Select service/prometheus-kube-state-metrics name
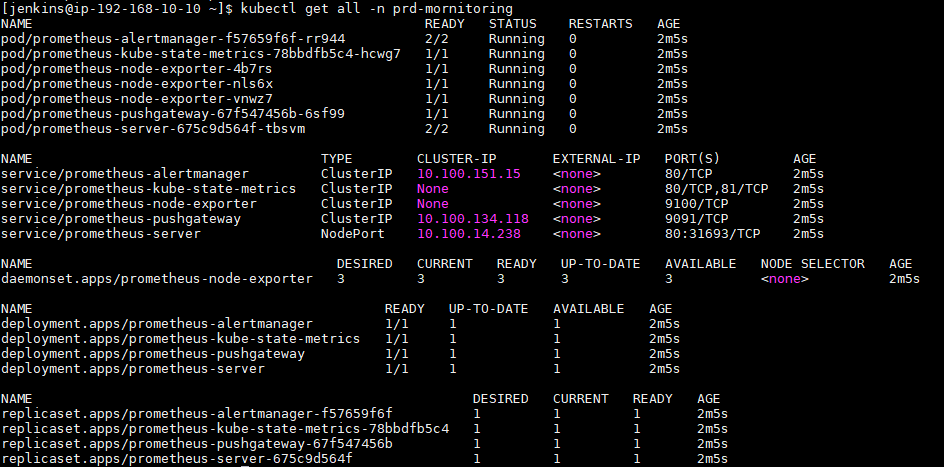This screenshot has width=944, height=467. click(149, 189)
